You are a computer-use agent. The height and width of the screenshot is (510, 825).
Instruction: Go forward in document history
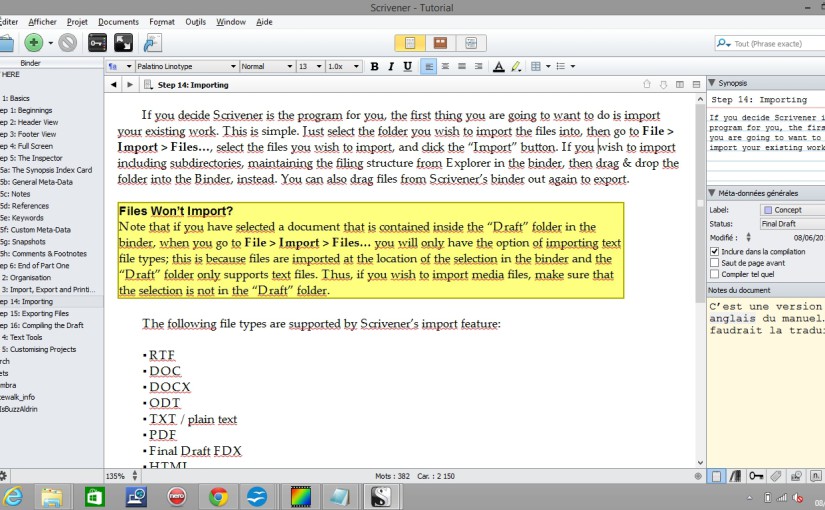click(x=130, y=85)
